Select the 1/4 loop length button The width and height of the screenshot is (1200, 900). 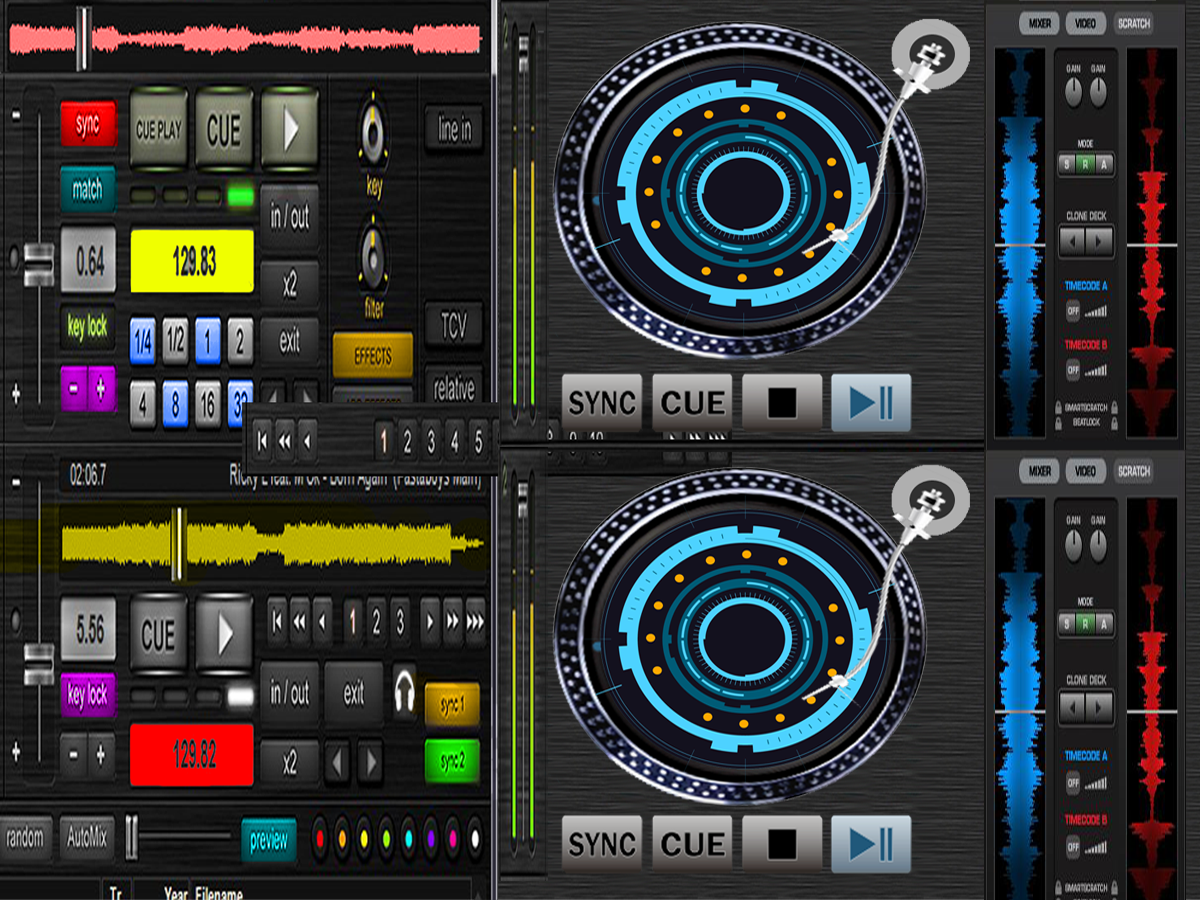[143, 341]
